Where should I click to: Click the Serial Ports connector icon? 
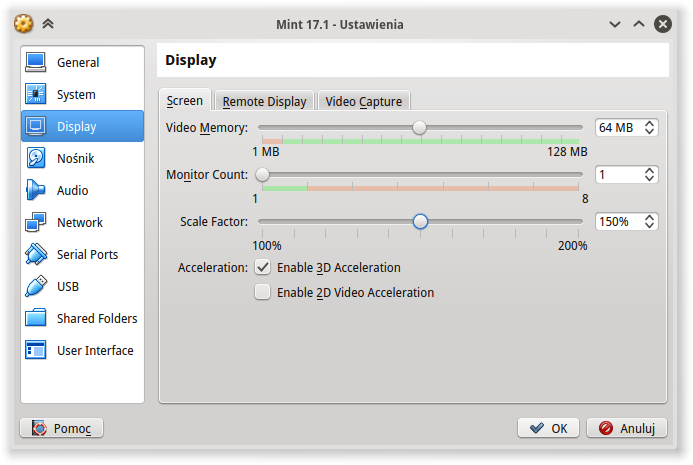(35, 254)
